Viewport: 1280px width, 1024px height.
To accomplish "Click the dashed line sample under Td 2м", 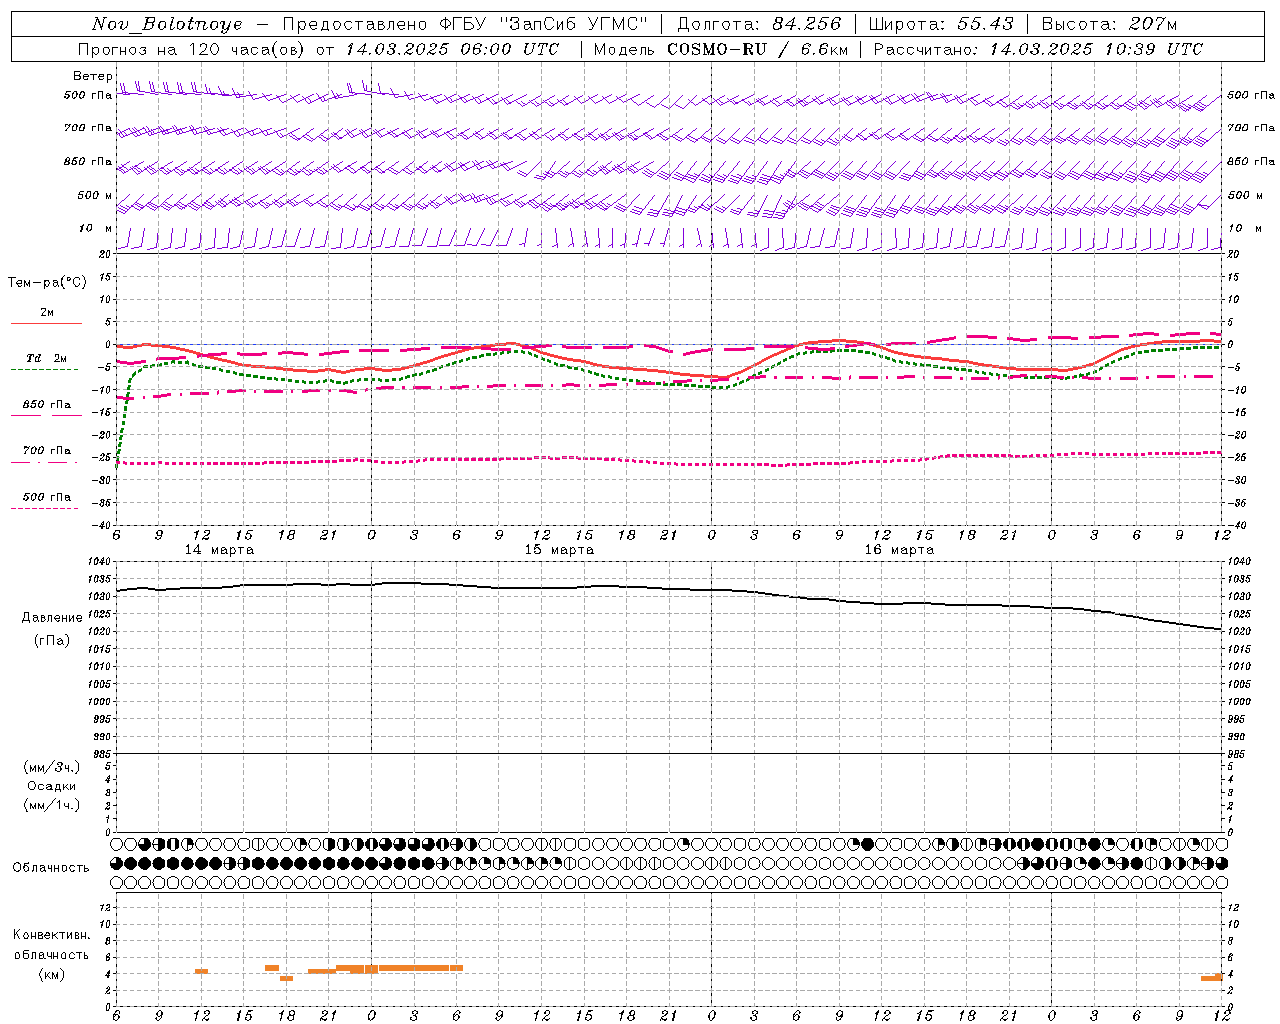I will (45, 370).
